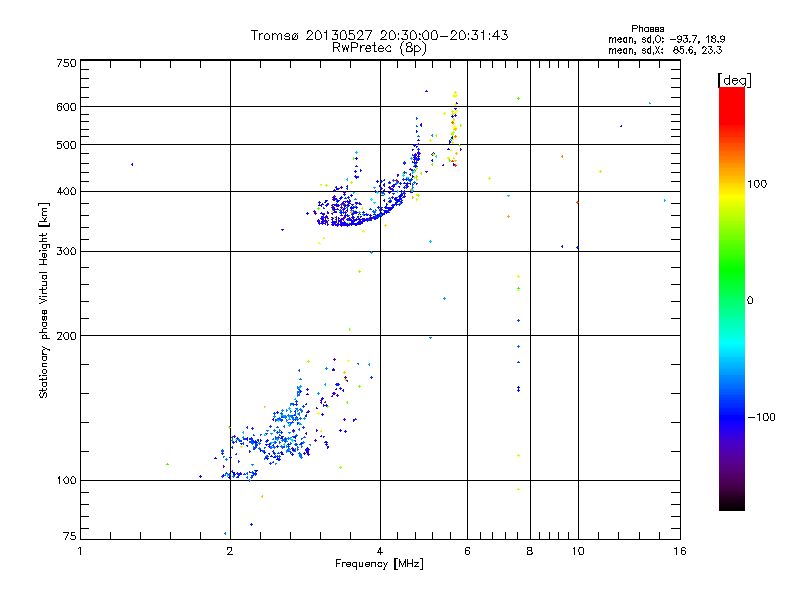This screenshot has width=800, height=600.
Task: Click the colorbar tick label '-100'
Action: point(761,417)
